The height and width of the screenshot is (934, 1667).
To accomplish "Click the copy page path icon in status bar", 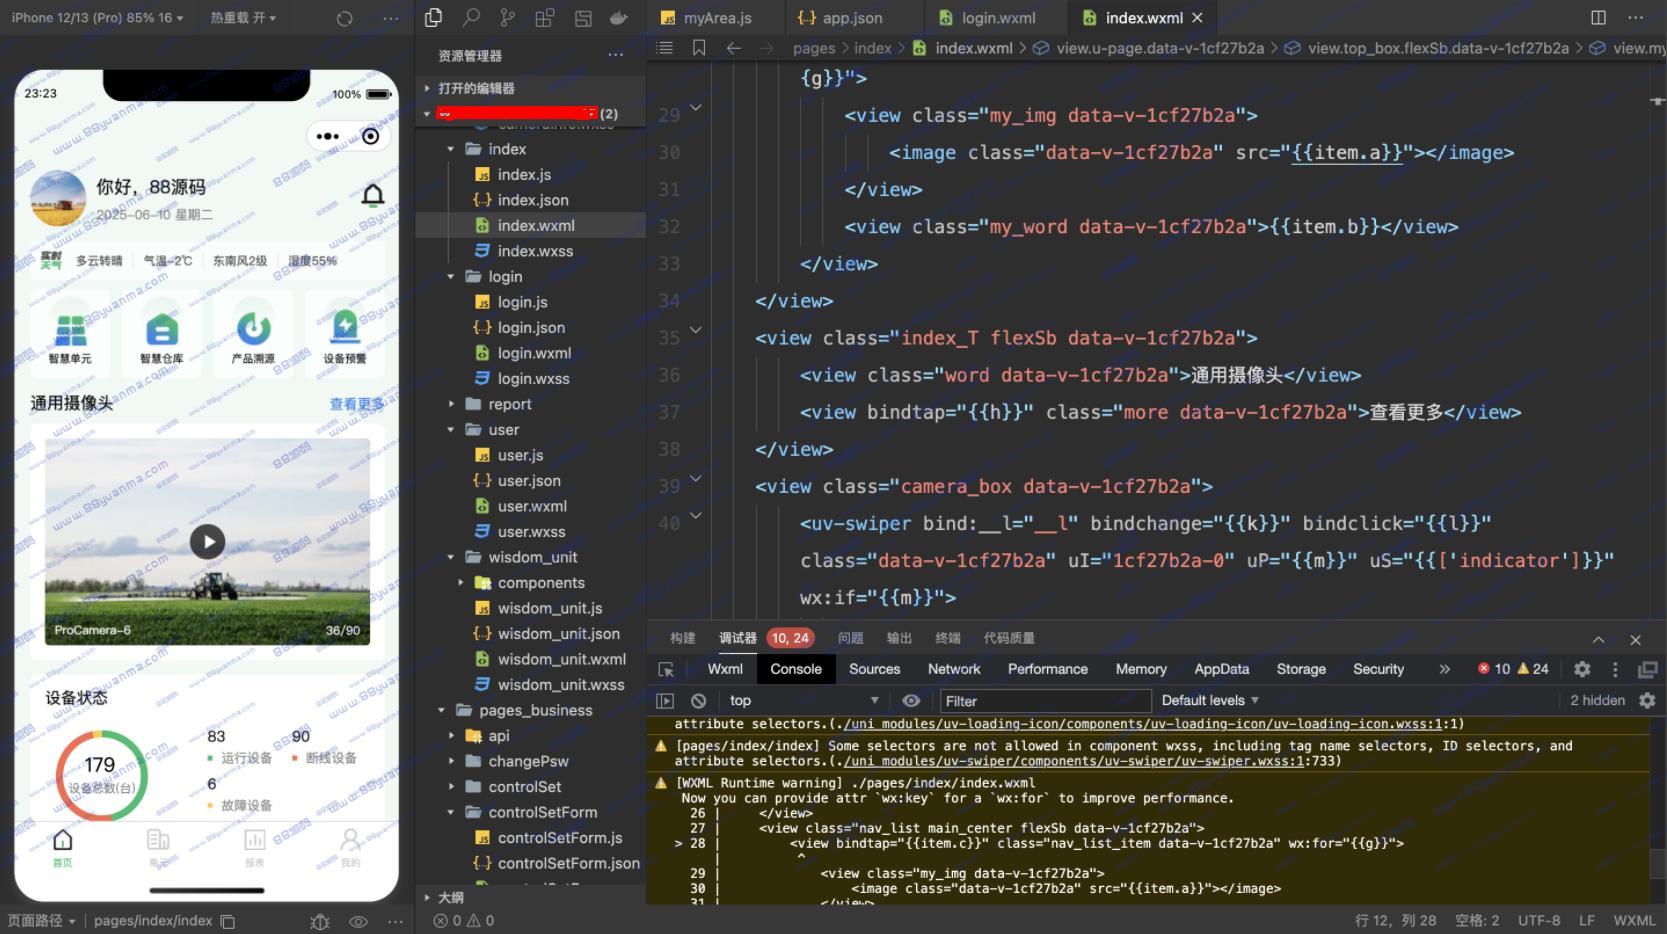I will 228,921.
